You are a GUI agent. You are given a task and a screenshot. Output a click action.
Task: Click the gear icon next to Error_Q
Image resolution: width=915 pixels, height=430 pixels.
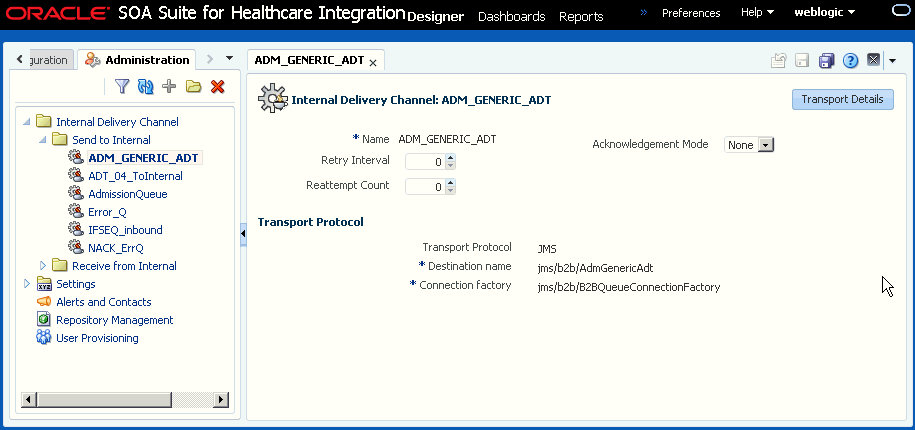76,211
